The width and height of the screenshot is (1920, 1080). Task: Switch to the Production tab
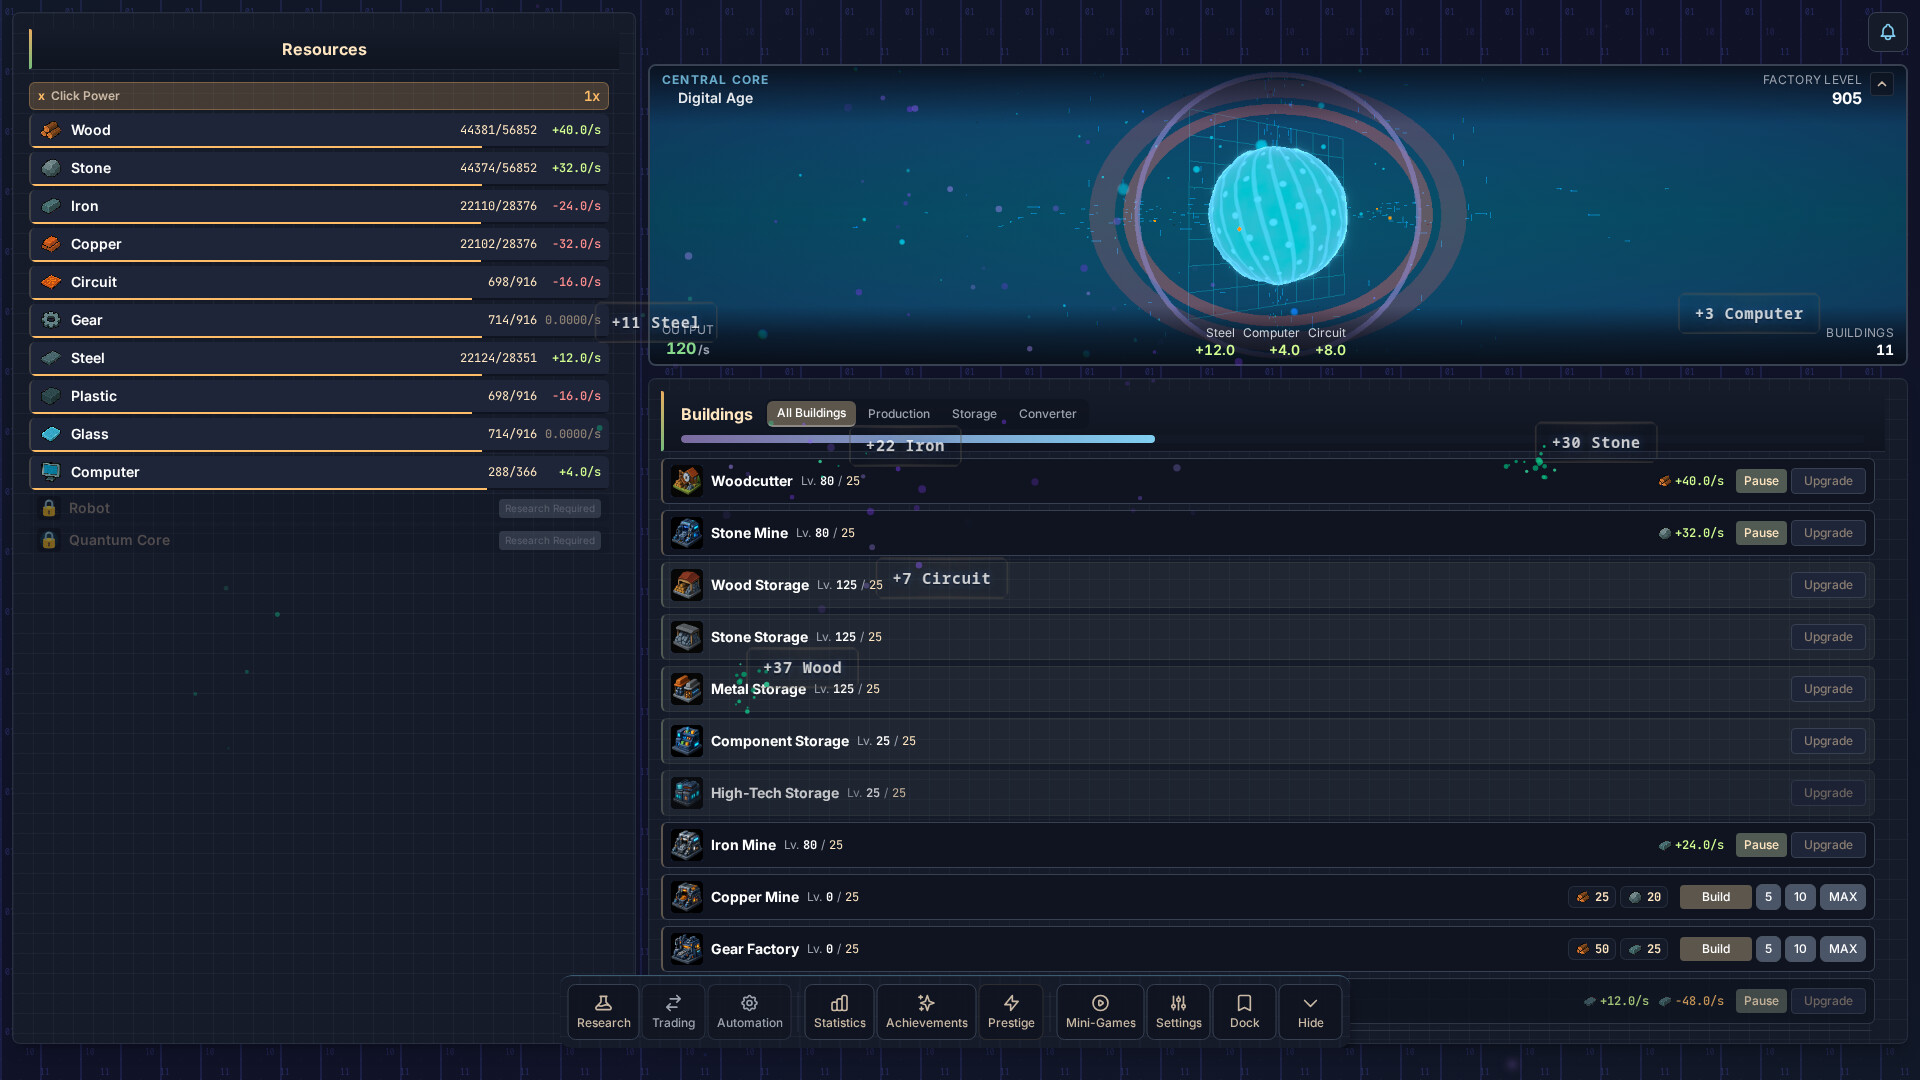click(899, 414)
